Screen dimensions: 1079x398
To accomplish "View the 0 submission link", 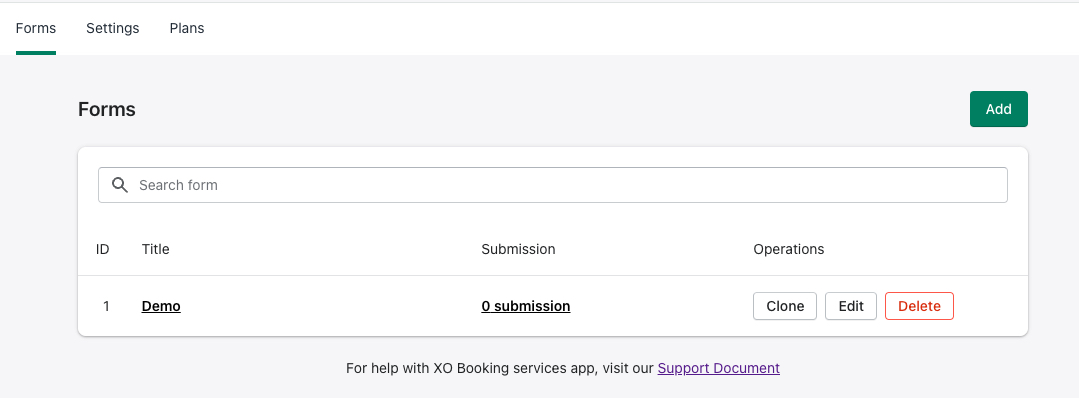I will [x=526, y=306].
